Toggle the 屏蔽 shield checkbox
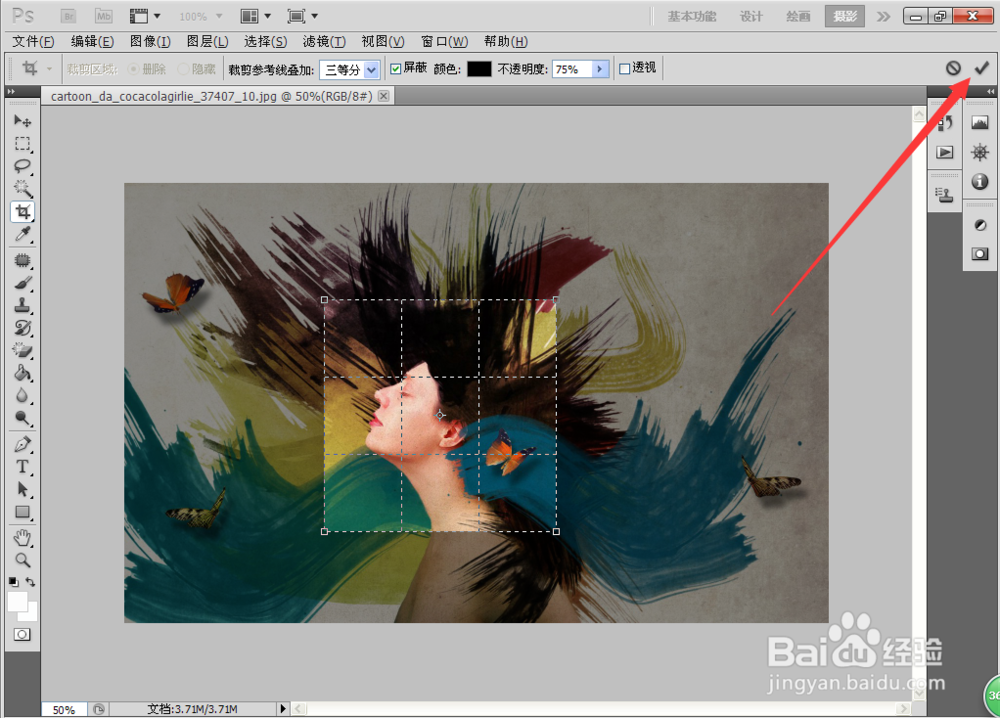This screenshot has width=1000, height=718. pos(395,69)
